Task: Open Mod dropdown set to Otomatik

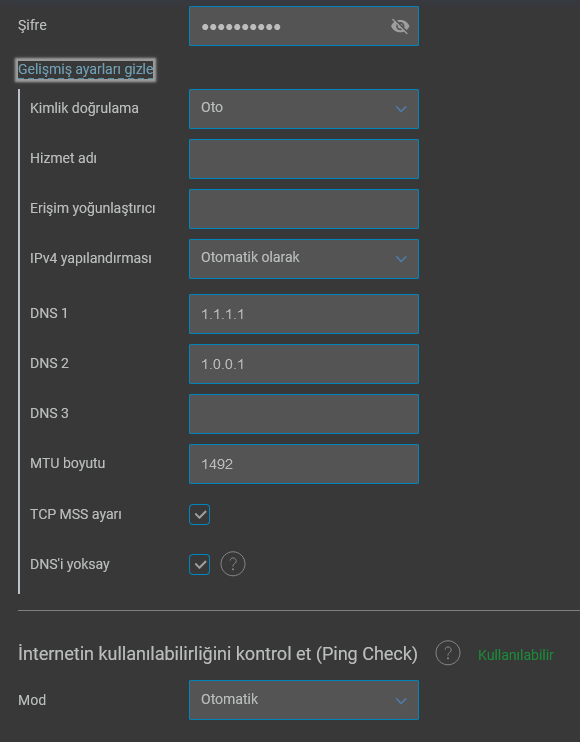Action: pos(304,700)
